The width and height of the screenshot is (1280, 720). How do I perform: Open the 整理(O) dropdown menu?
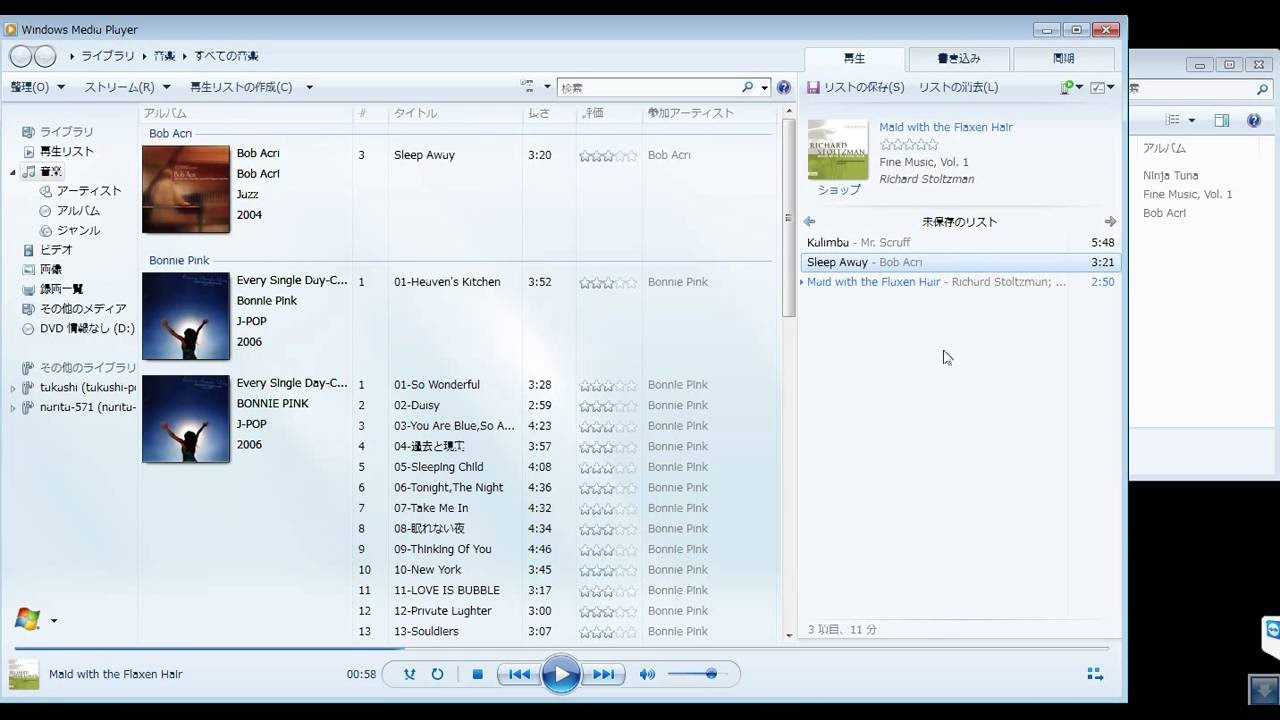coord(38,87)
